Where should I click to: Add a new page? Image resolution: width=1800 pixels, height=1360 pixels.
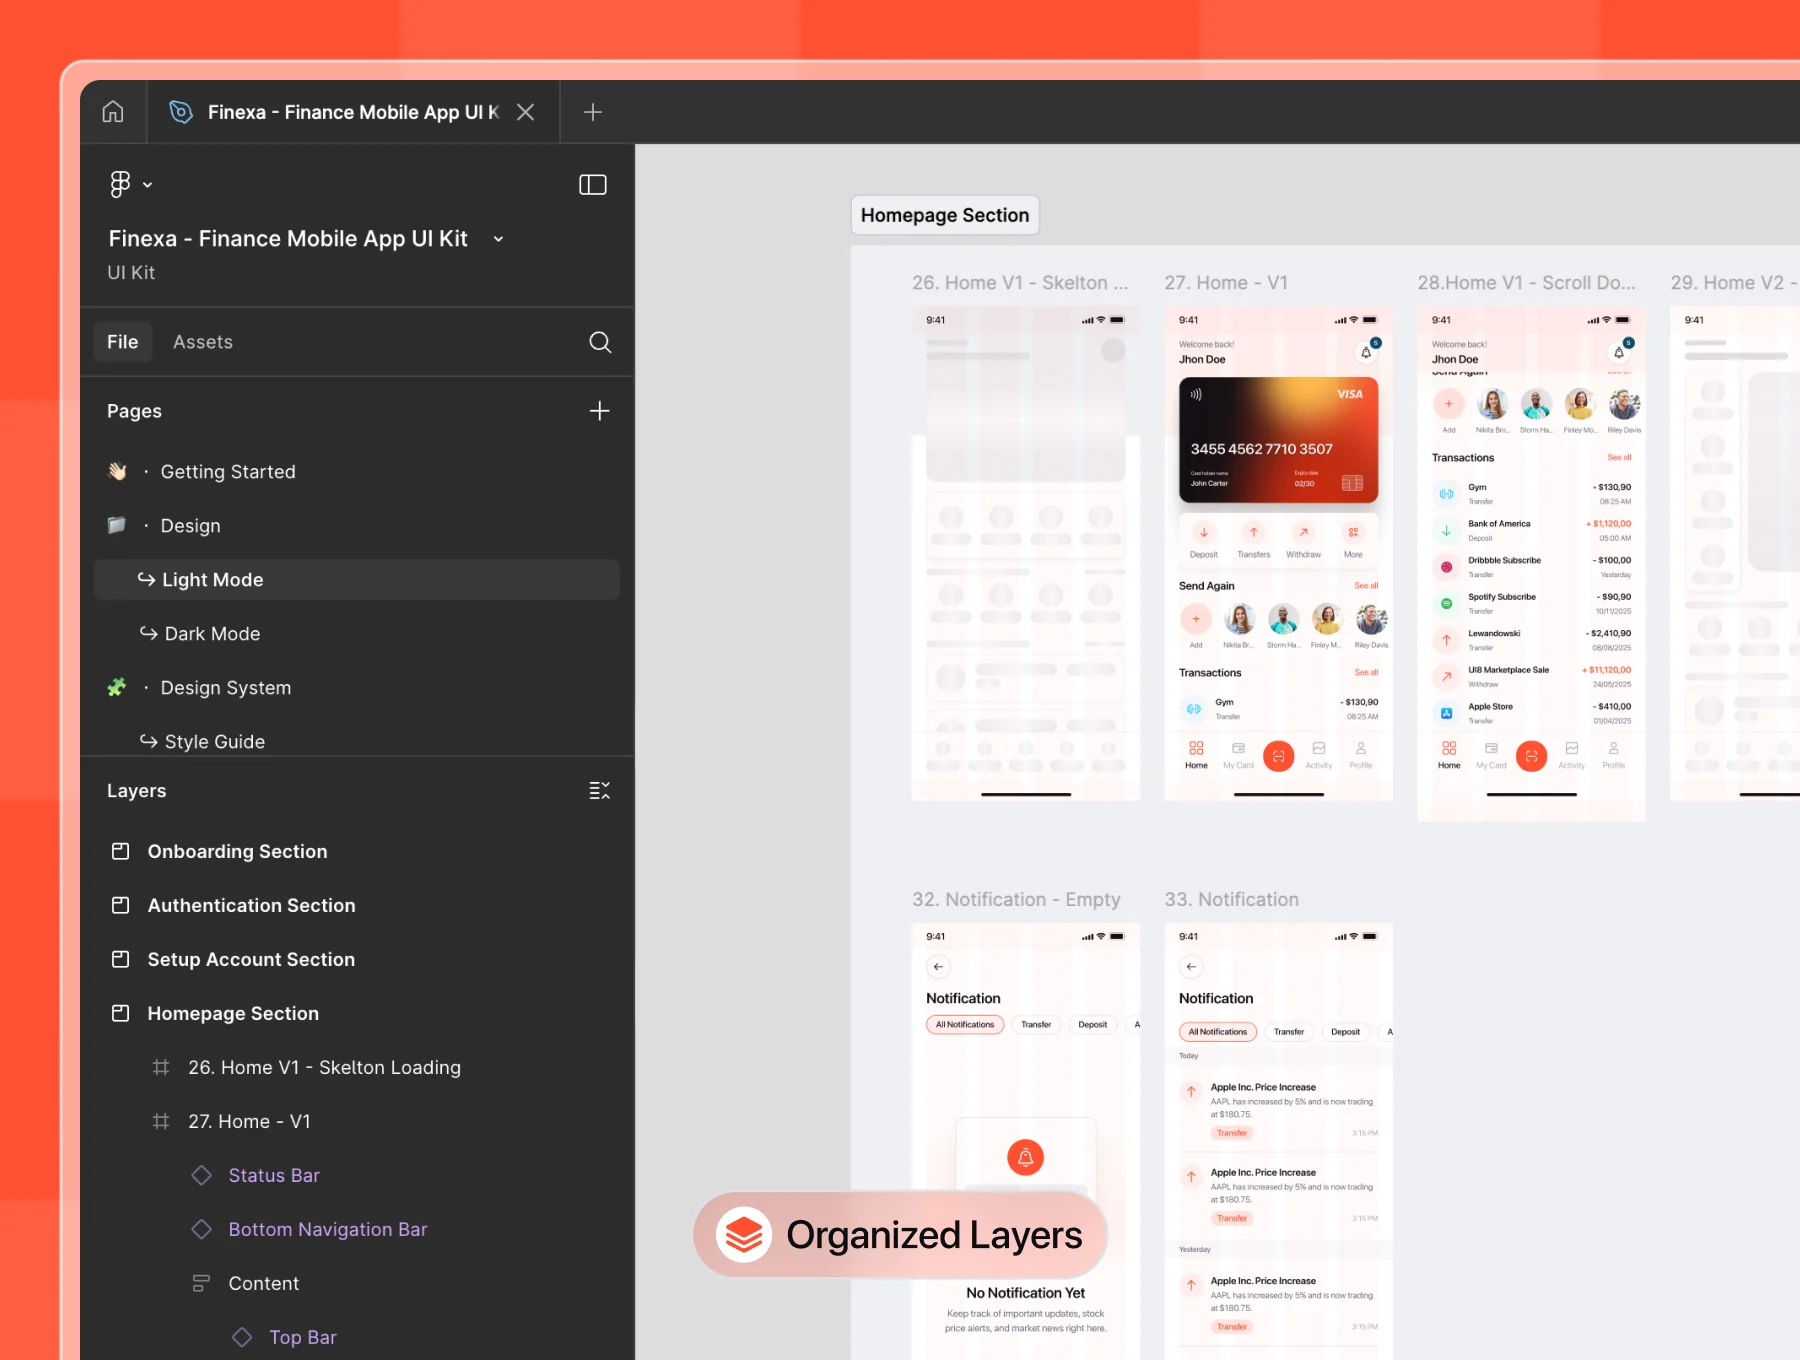click(600, 411)
